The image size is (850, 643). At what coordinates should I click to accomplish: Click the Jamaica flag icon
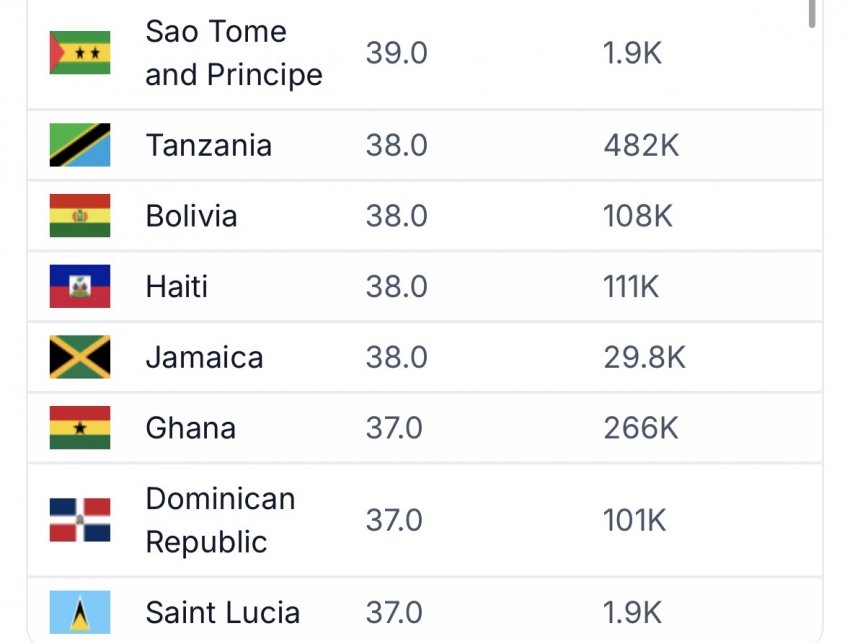[x=80, y=357]
